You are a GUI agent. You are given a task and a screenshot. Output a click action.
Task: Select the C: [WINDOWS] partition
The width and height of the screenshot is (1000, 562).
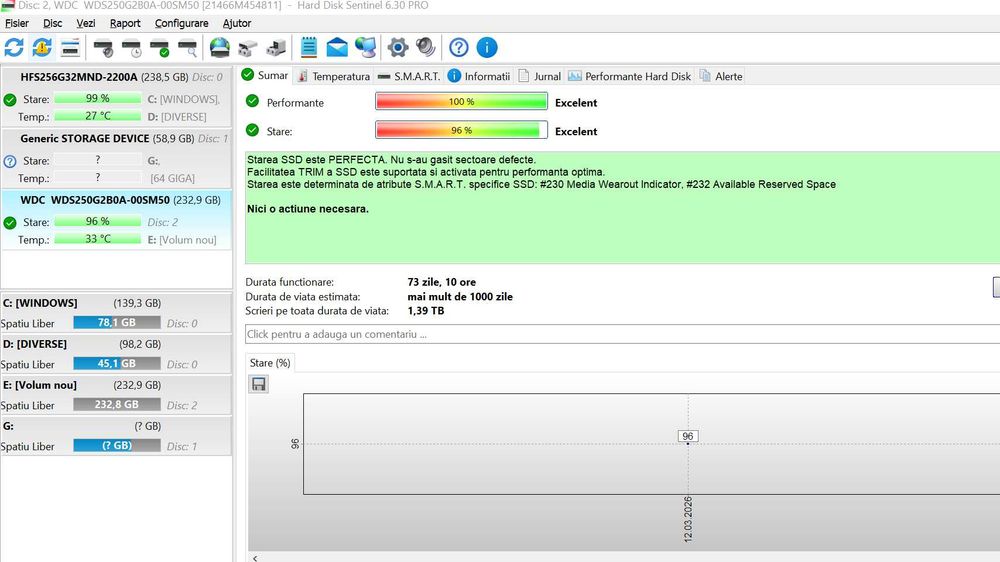point(116,313)
